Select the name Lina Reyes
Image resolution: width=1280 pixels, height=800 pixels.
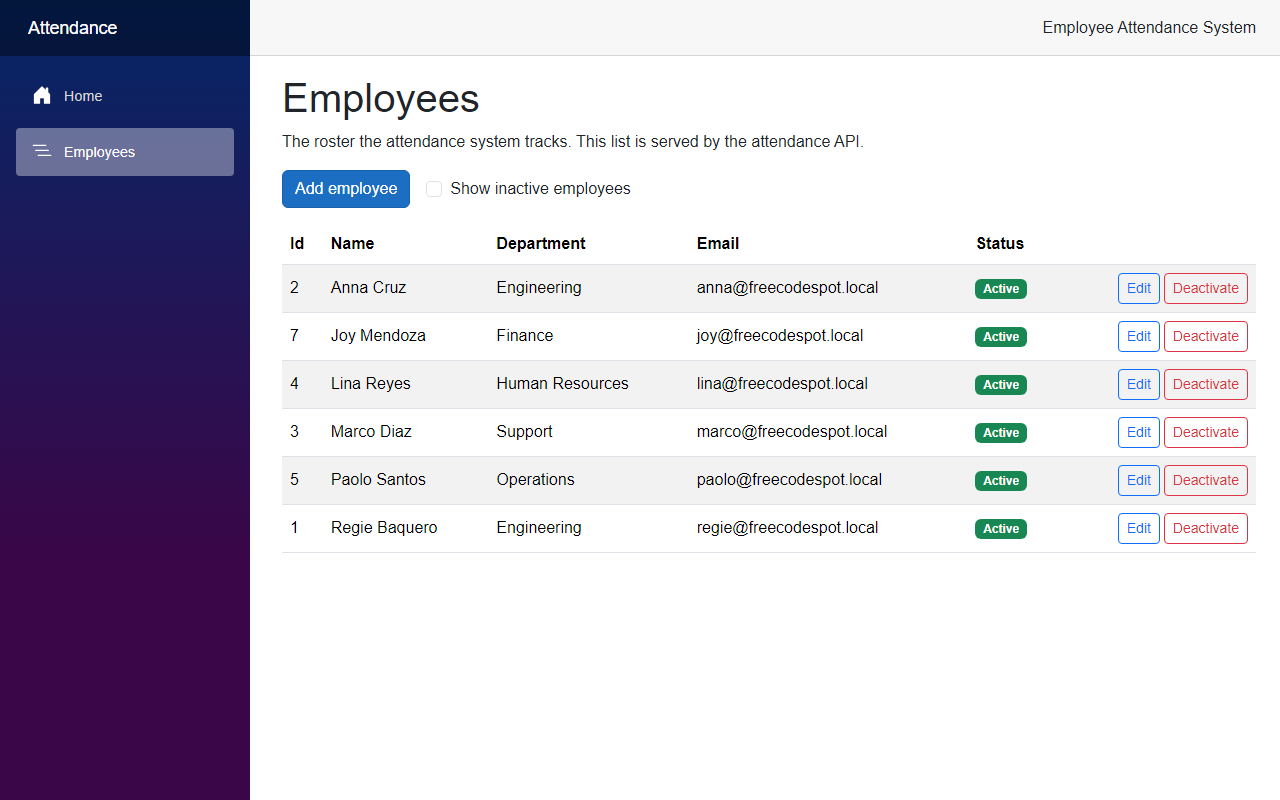371,383
